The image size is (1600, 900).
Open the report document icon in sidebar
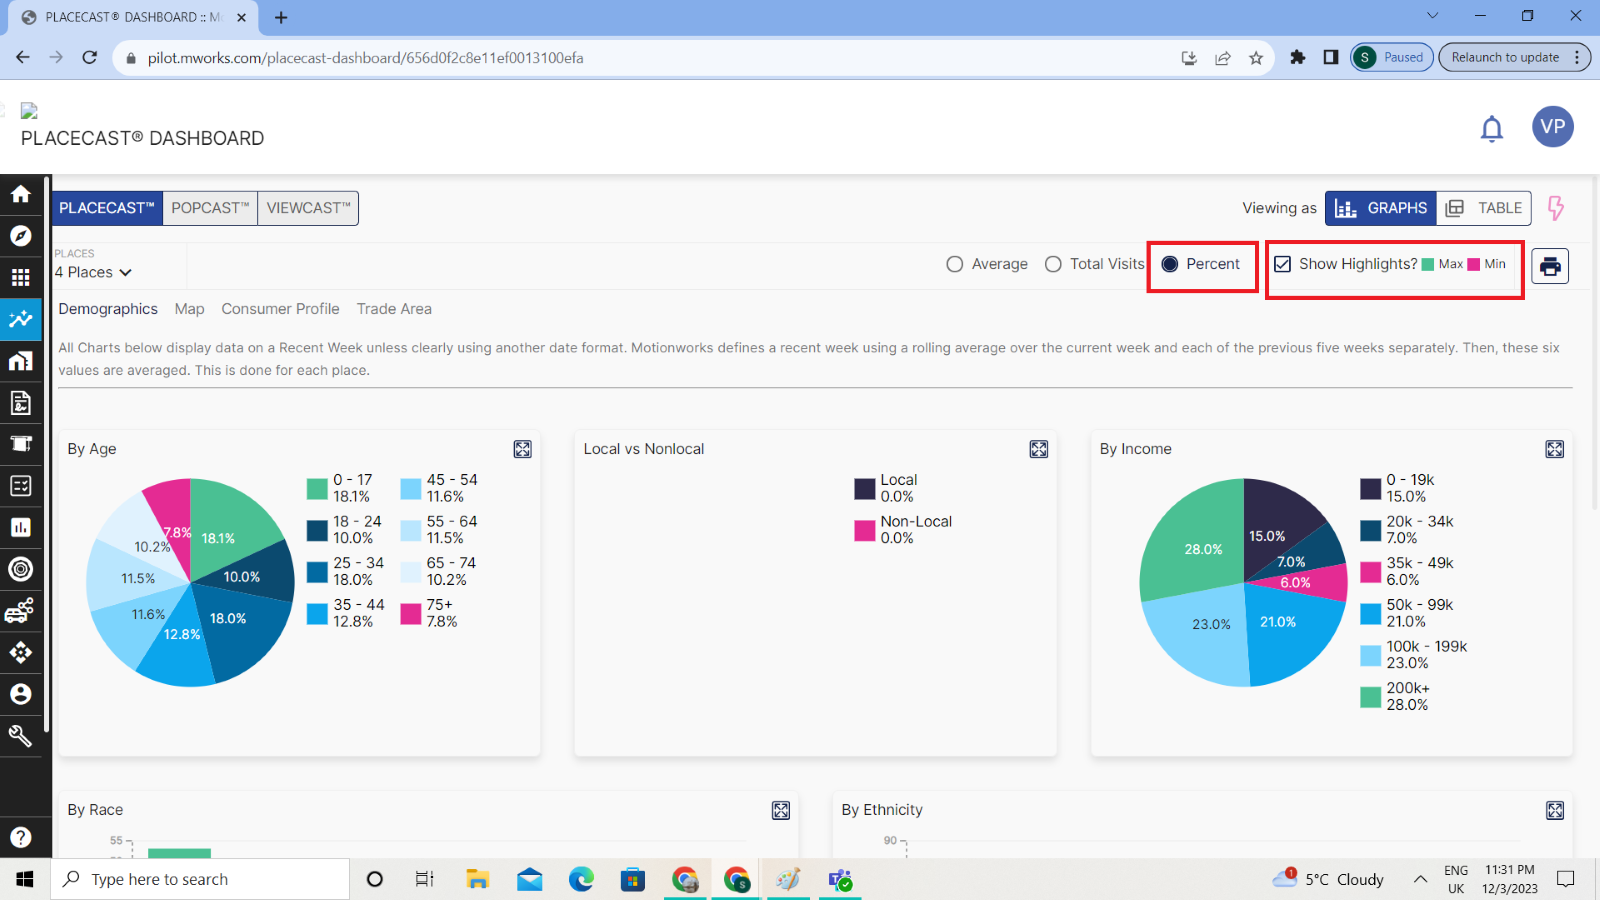coord(21,403)
